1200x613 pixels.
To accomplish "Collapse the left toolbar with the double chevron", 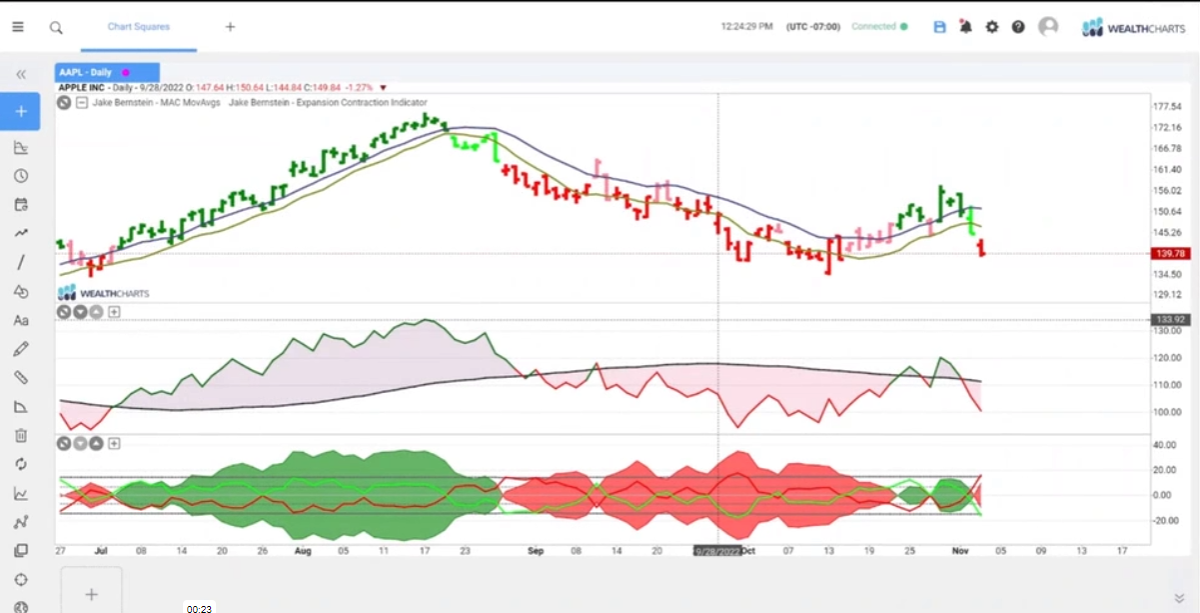I will (x=20, y=74).
